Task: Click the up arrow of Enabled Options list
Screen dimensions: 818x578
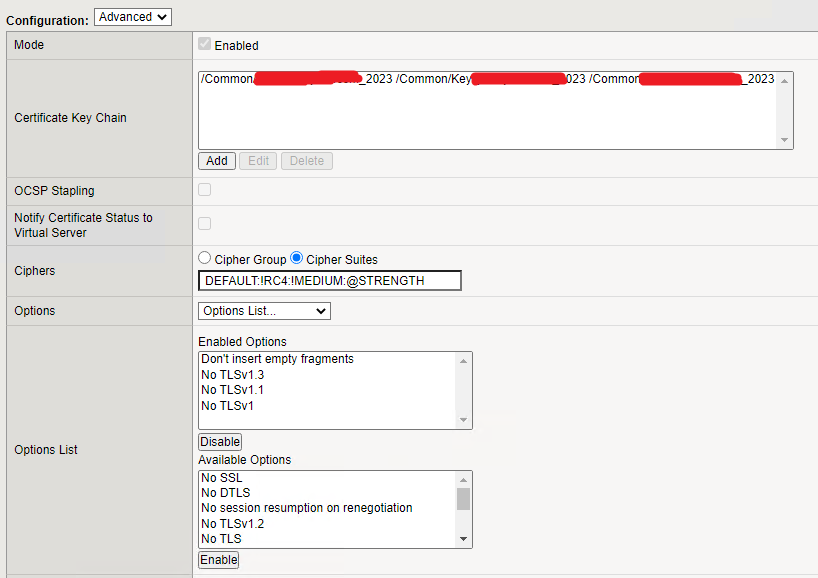Action: coord(463,361)
